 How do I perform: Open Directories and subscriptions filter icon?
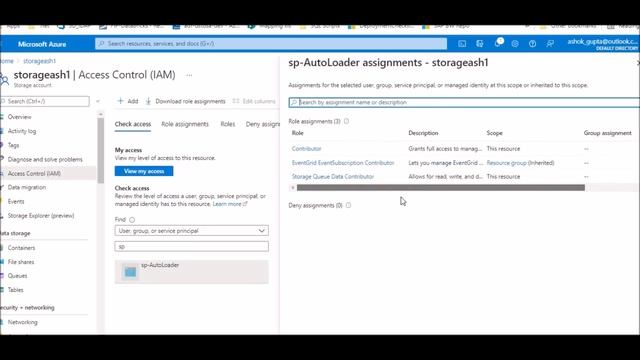(480, 44)
